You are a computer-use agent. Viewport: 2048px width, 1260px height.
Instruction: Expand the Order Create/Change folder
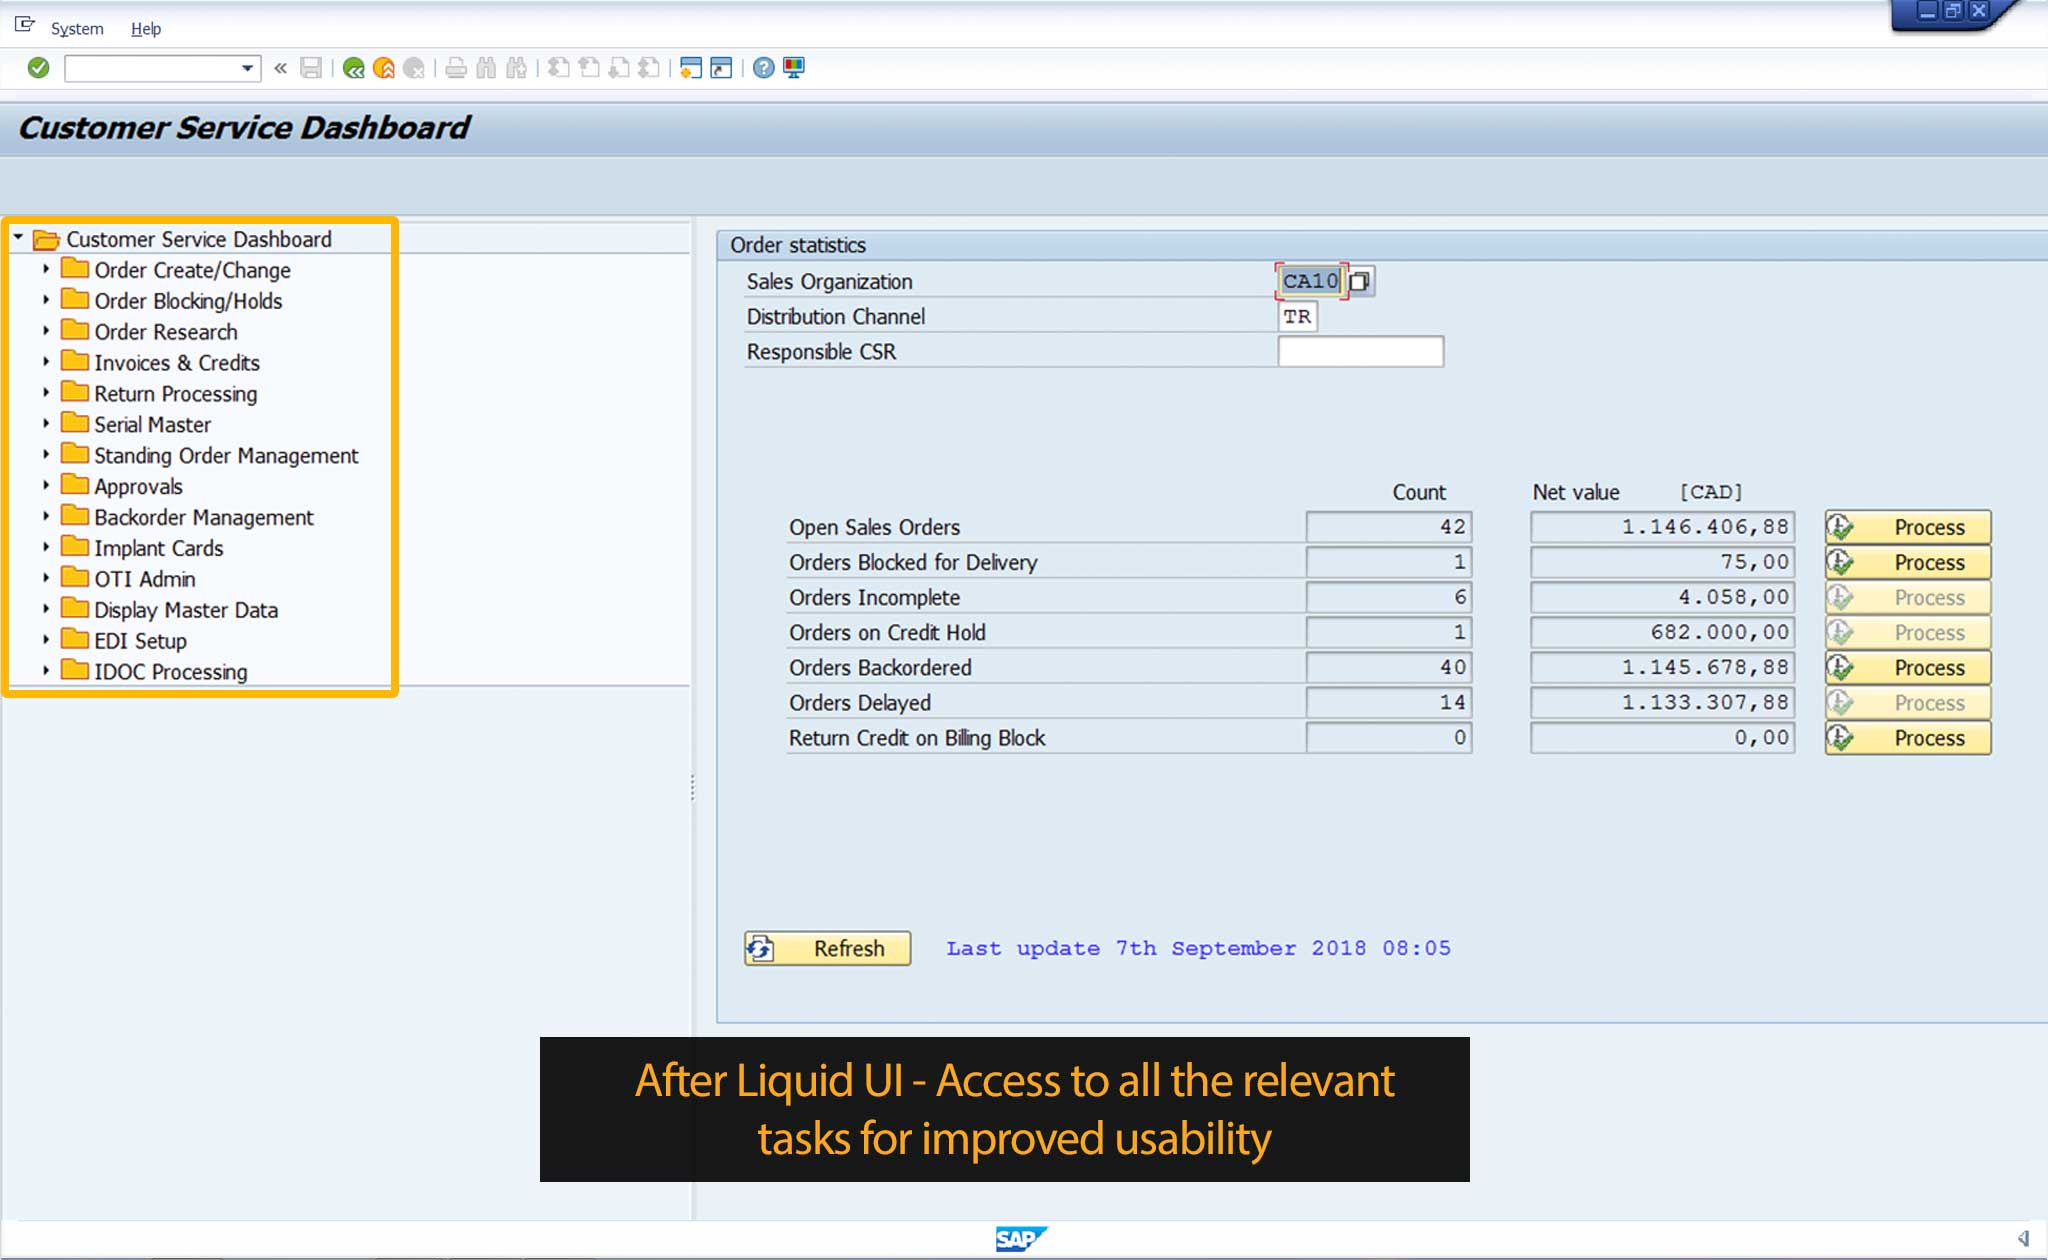tap(46, 269)
